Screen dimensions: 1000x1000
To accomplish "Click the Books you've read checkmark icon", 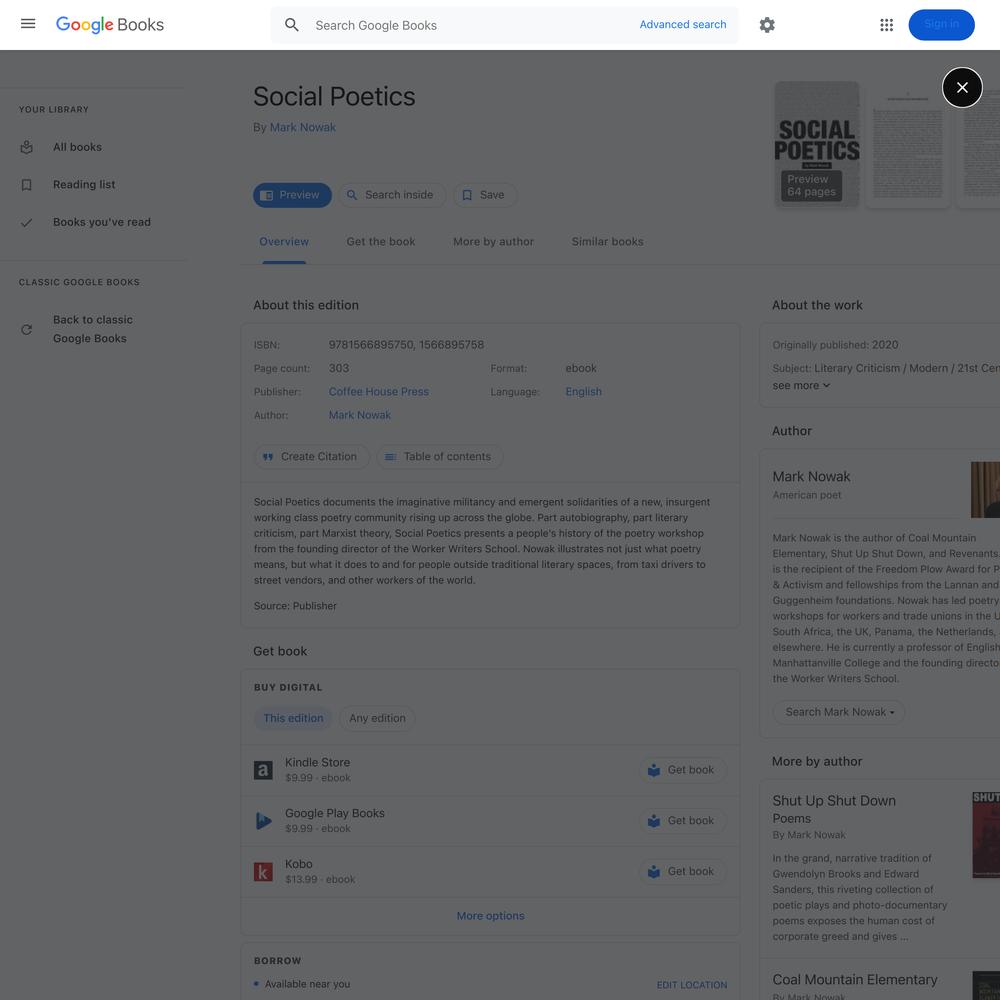I will [x=26, y=223].
